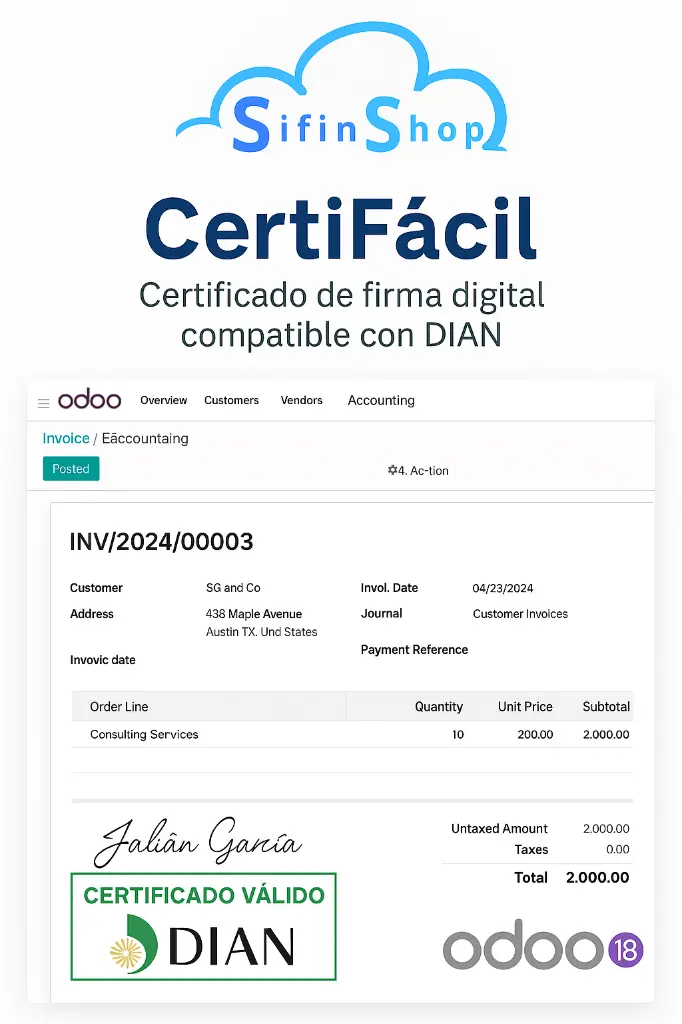682x1024 pixels.
Task: Click the Unit Price column header
Action: point(525,707)
